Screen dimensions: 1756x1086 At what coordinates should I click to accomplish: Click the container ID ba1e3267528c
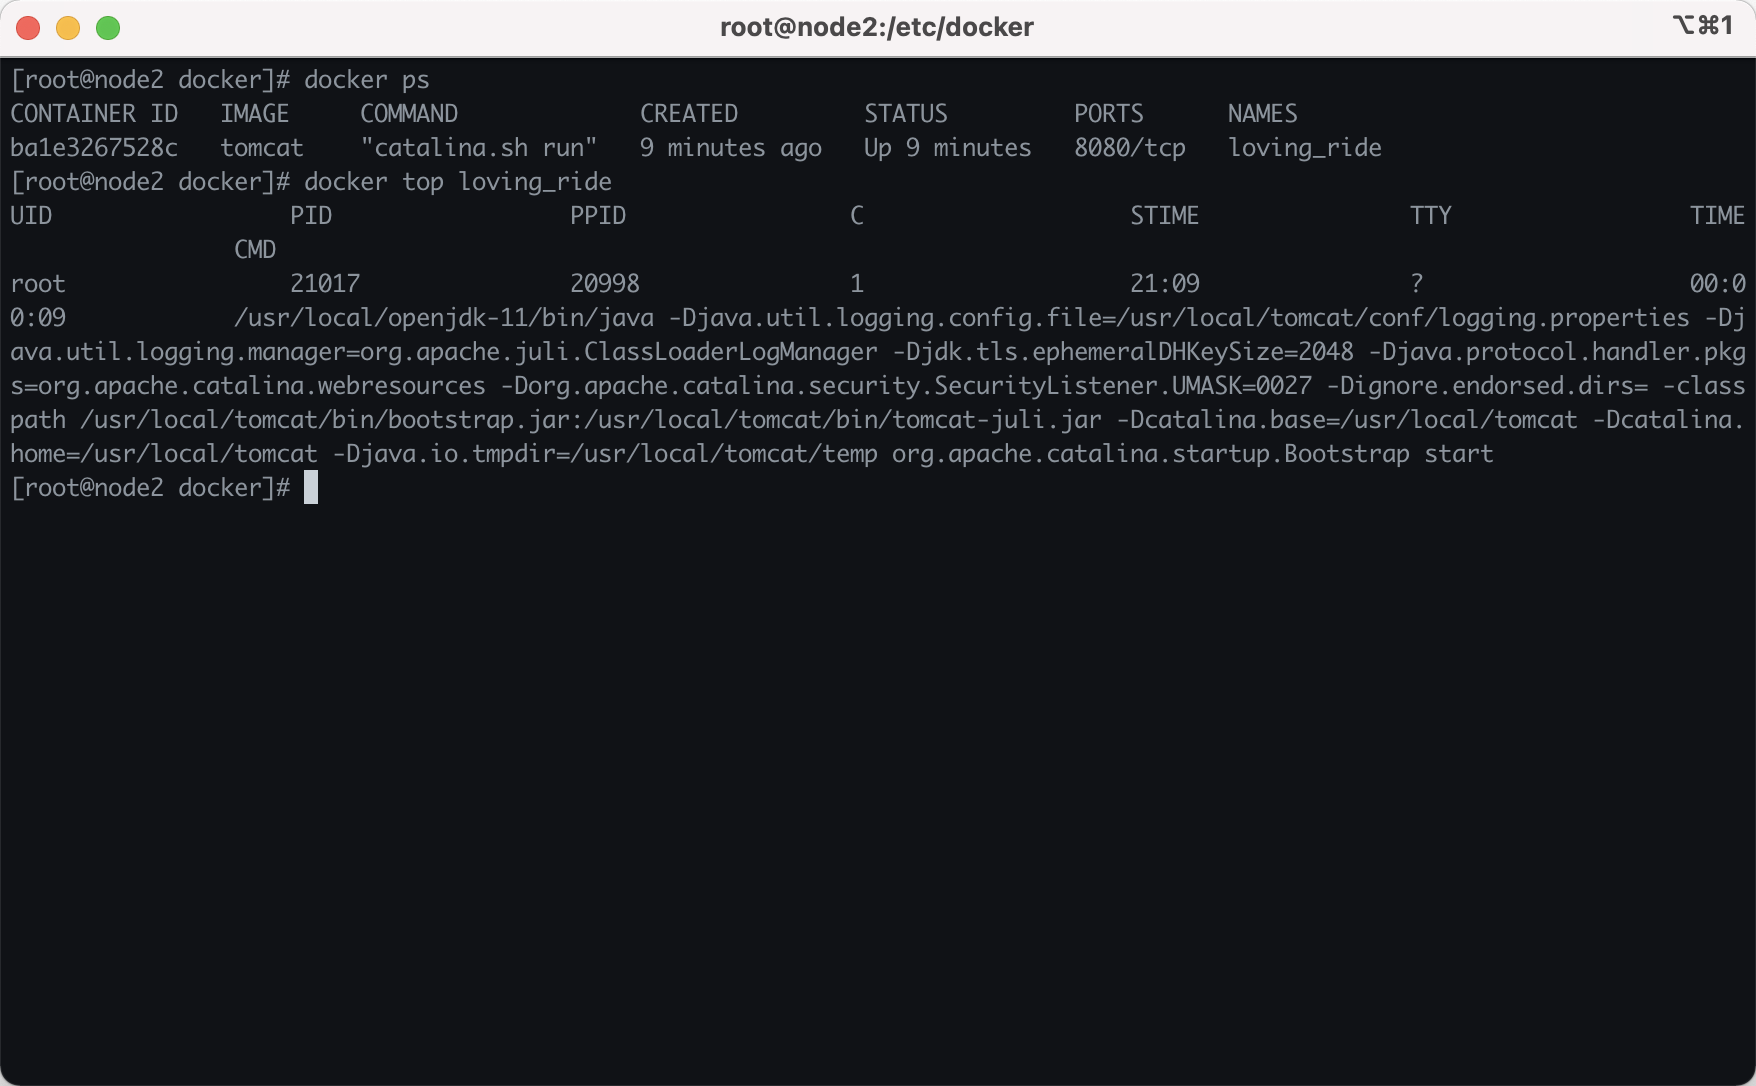tap(94, 148)
